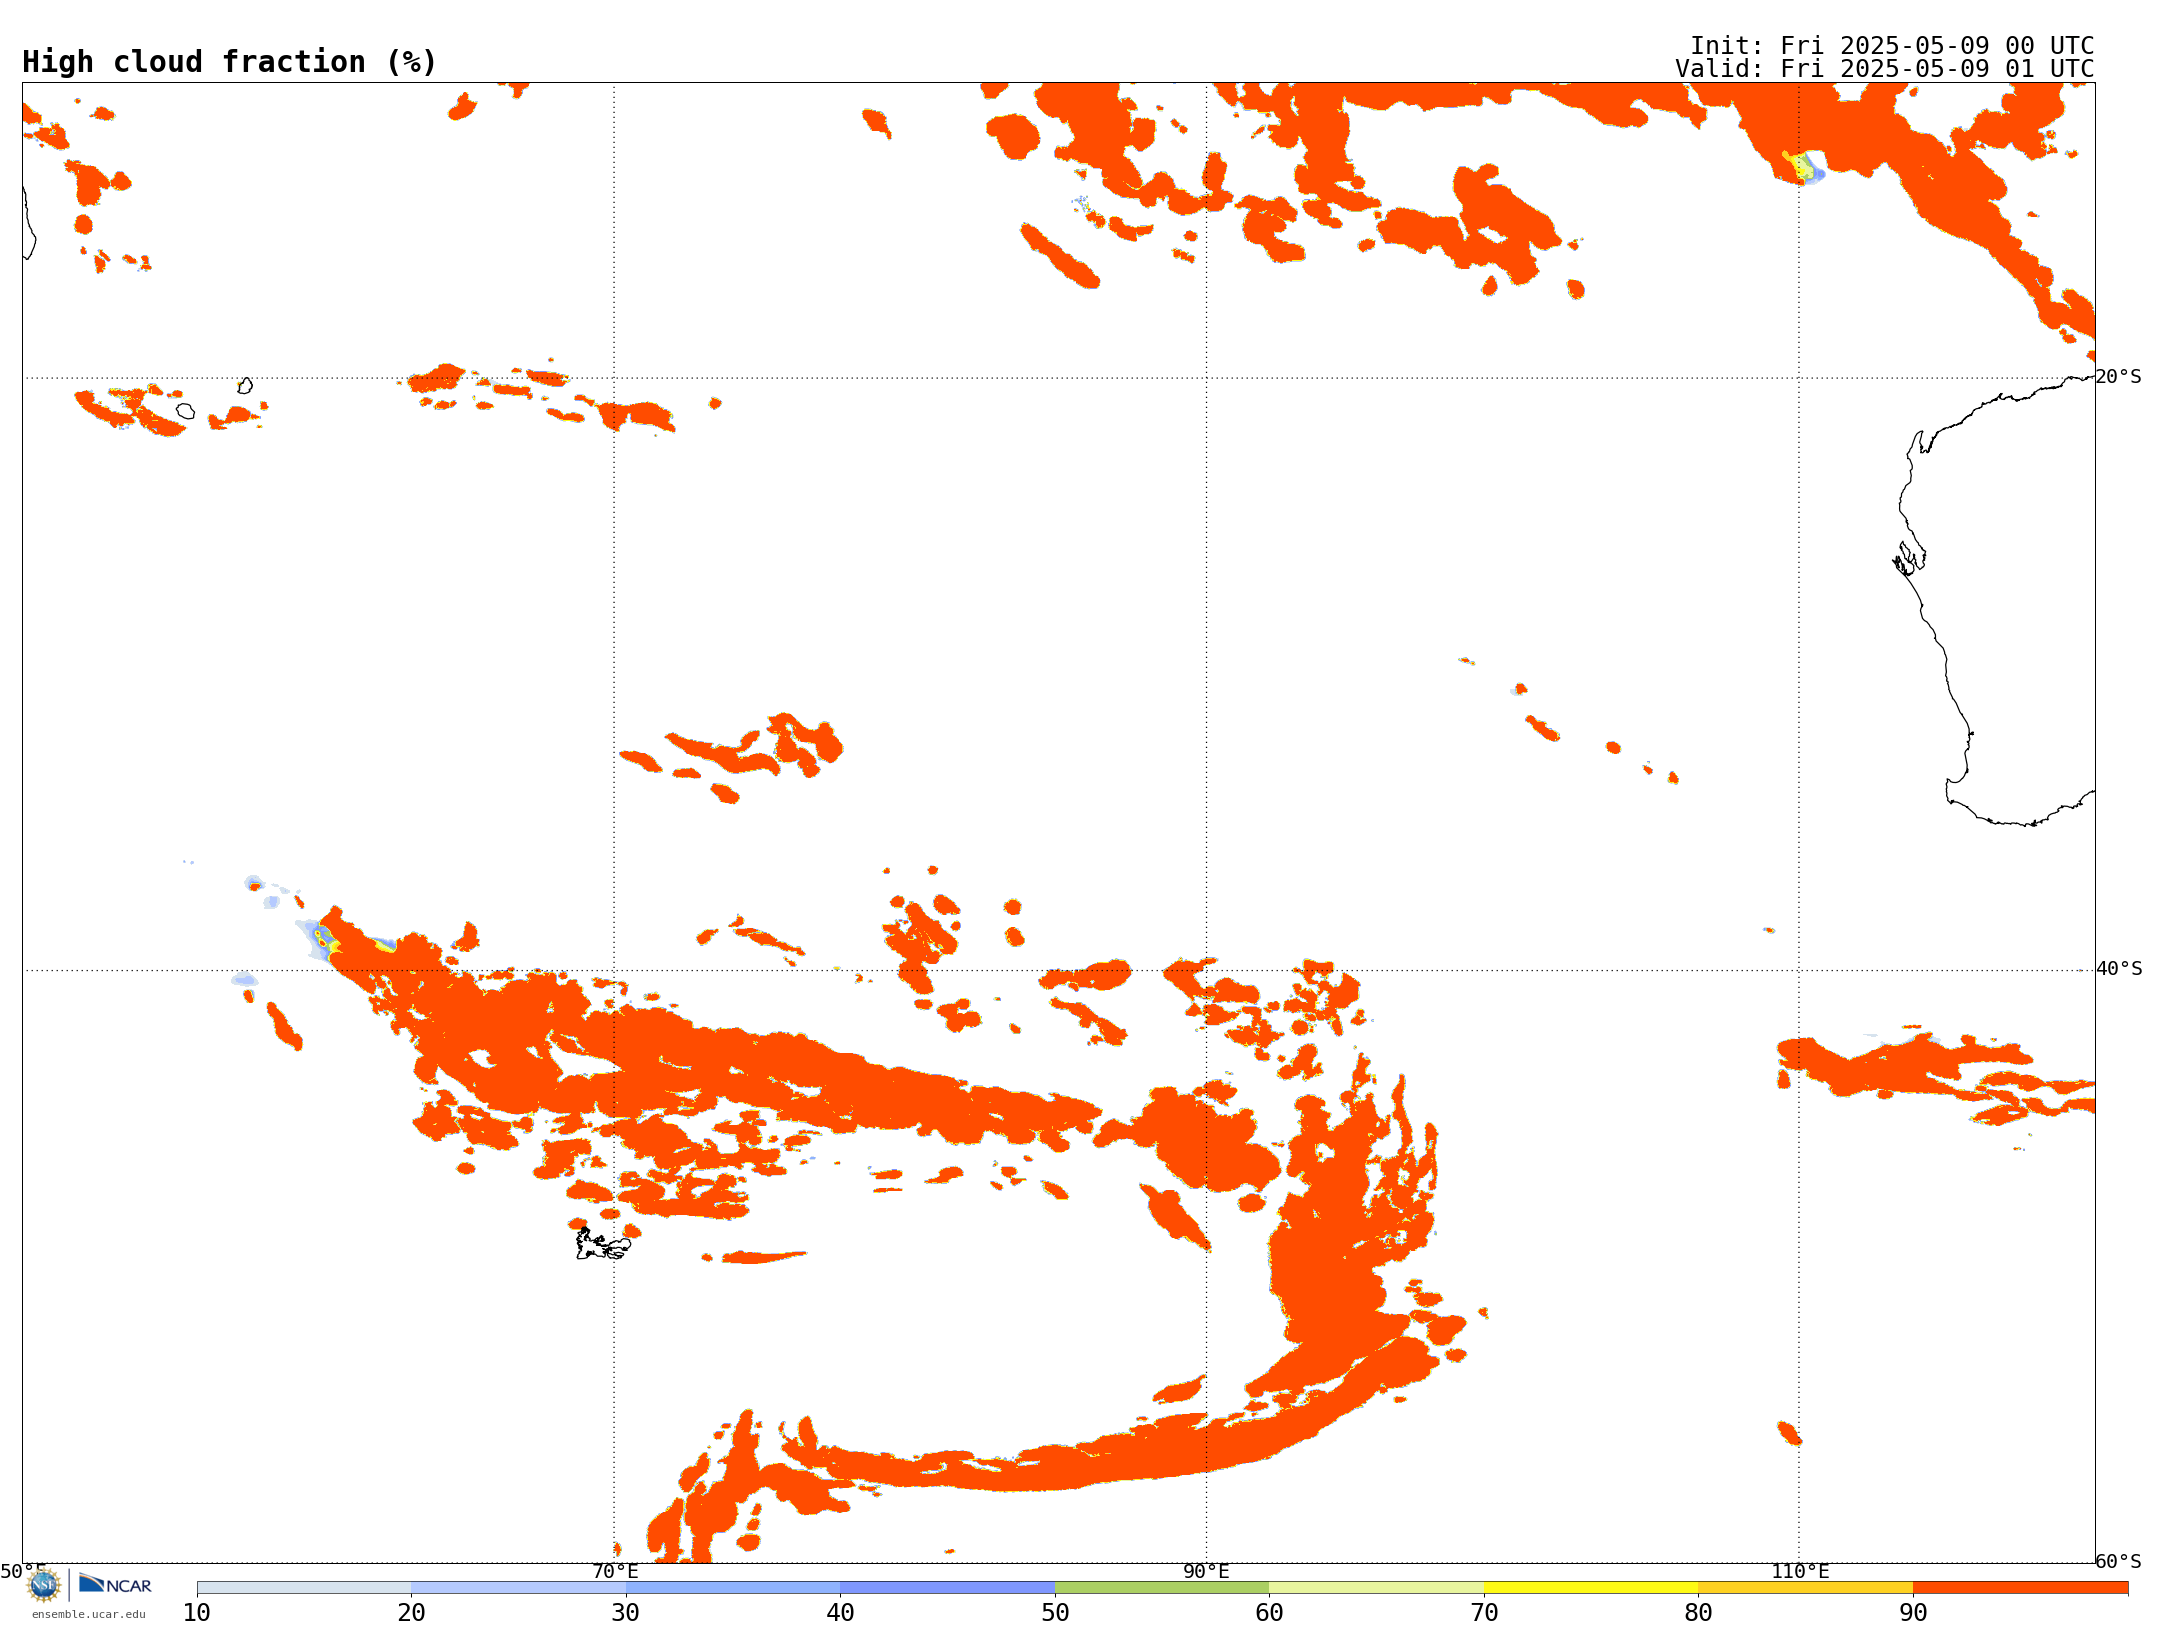Viewport: 2160px width, 1626px height.
Task: Select the 20-30 light blue colorbar segment
Action: [x=518, y=1588]
